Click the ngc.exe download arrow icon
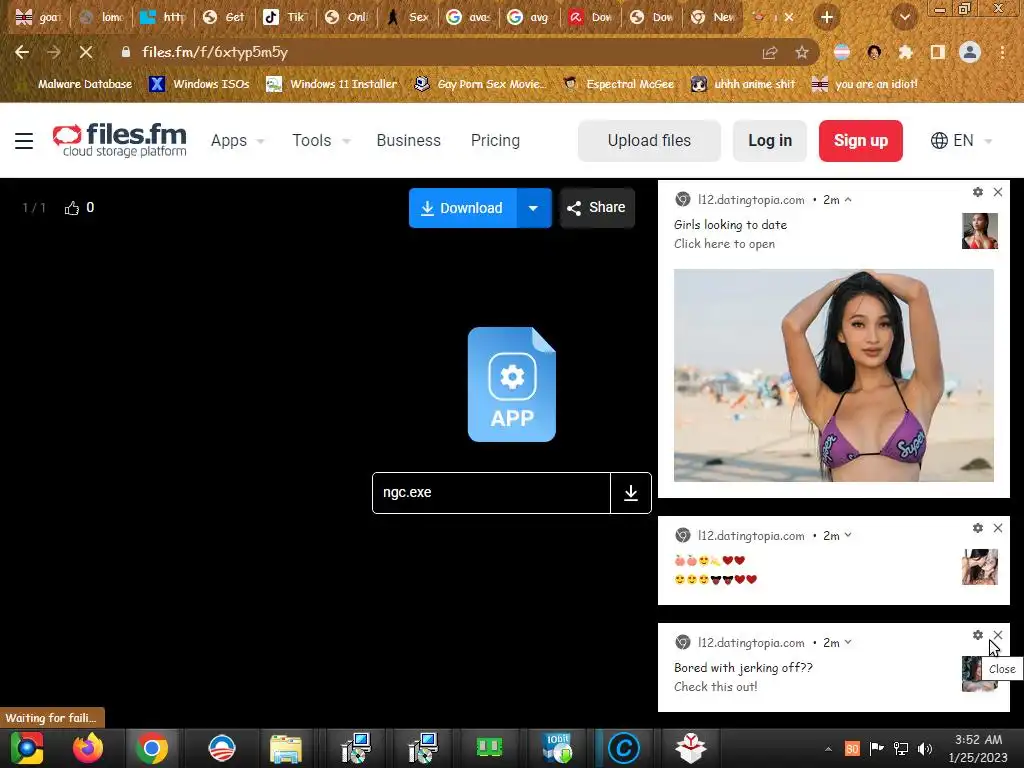 point(631,493)
